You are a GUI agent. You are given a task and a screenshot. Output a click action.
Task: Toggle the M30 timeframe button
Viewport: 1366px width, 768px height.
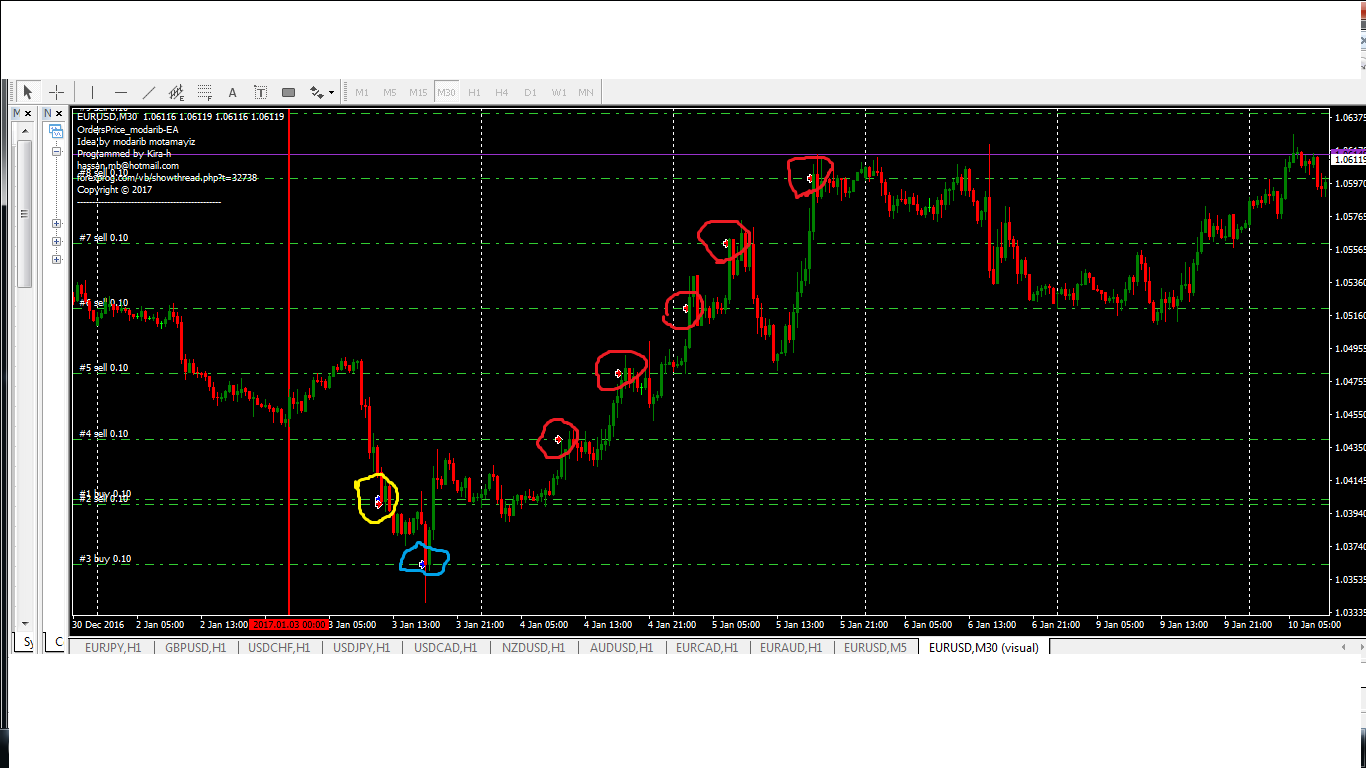coord(446,92)
